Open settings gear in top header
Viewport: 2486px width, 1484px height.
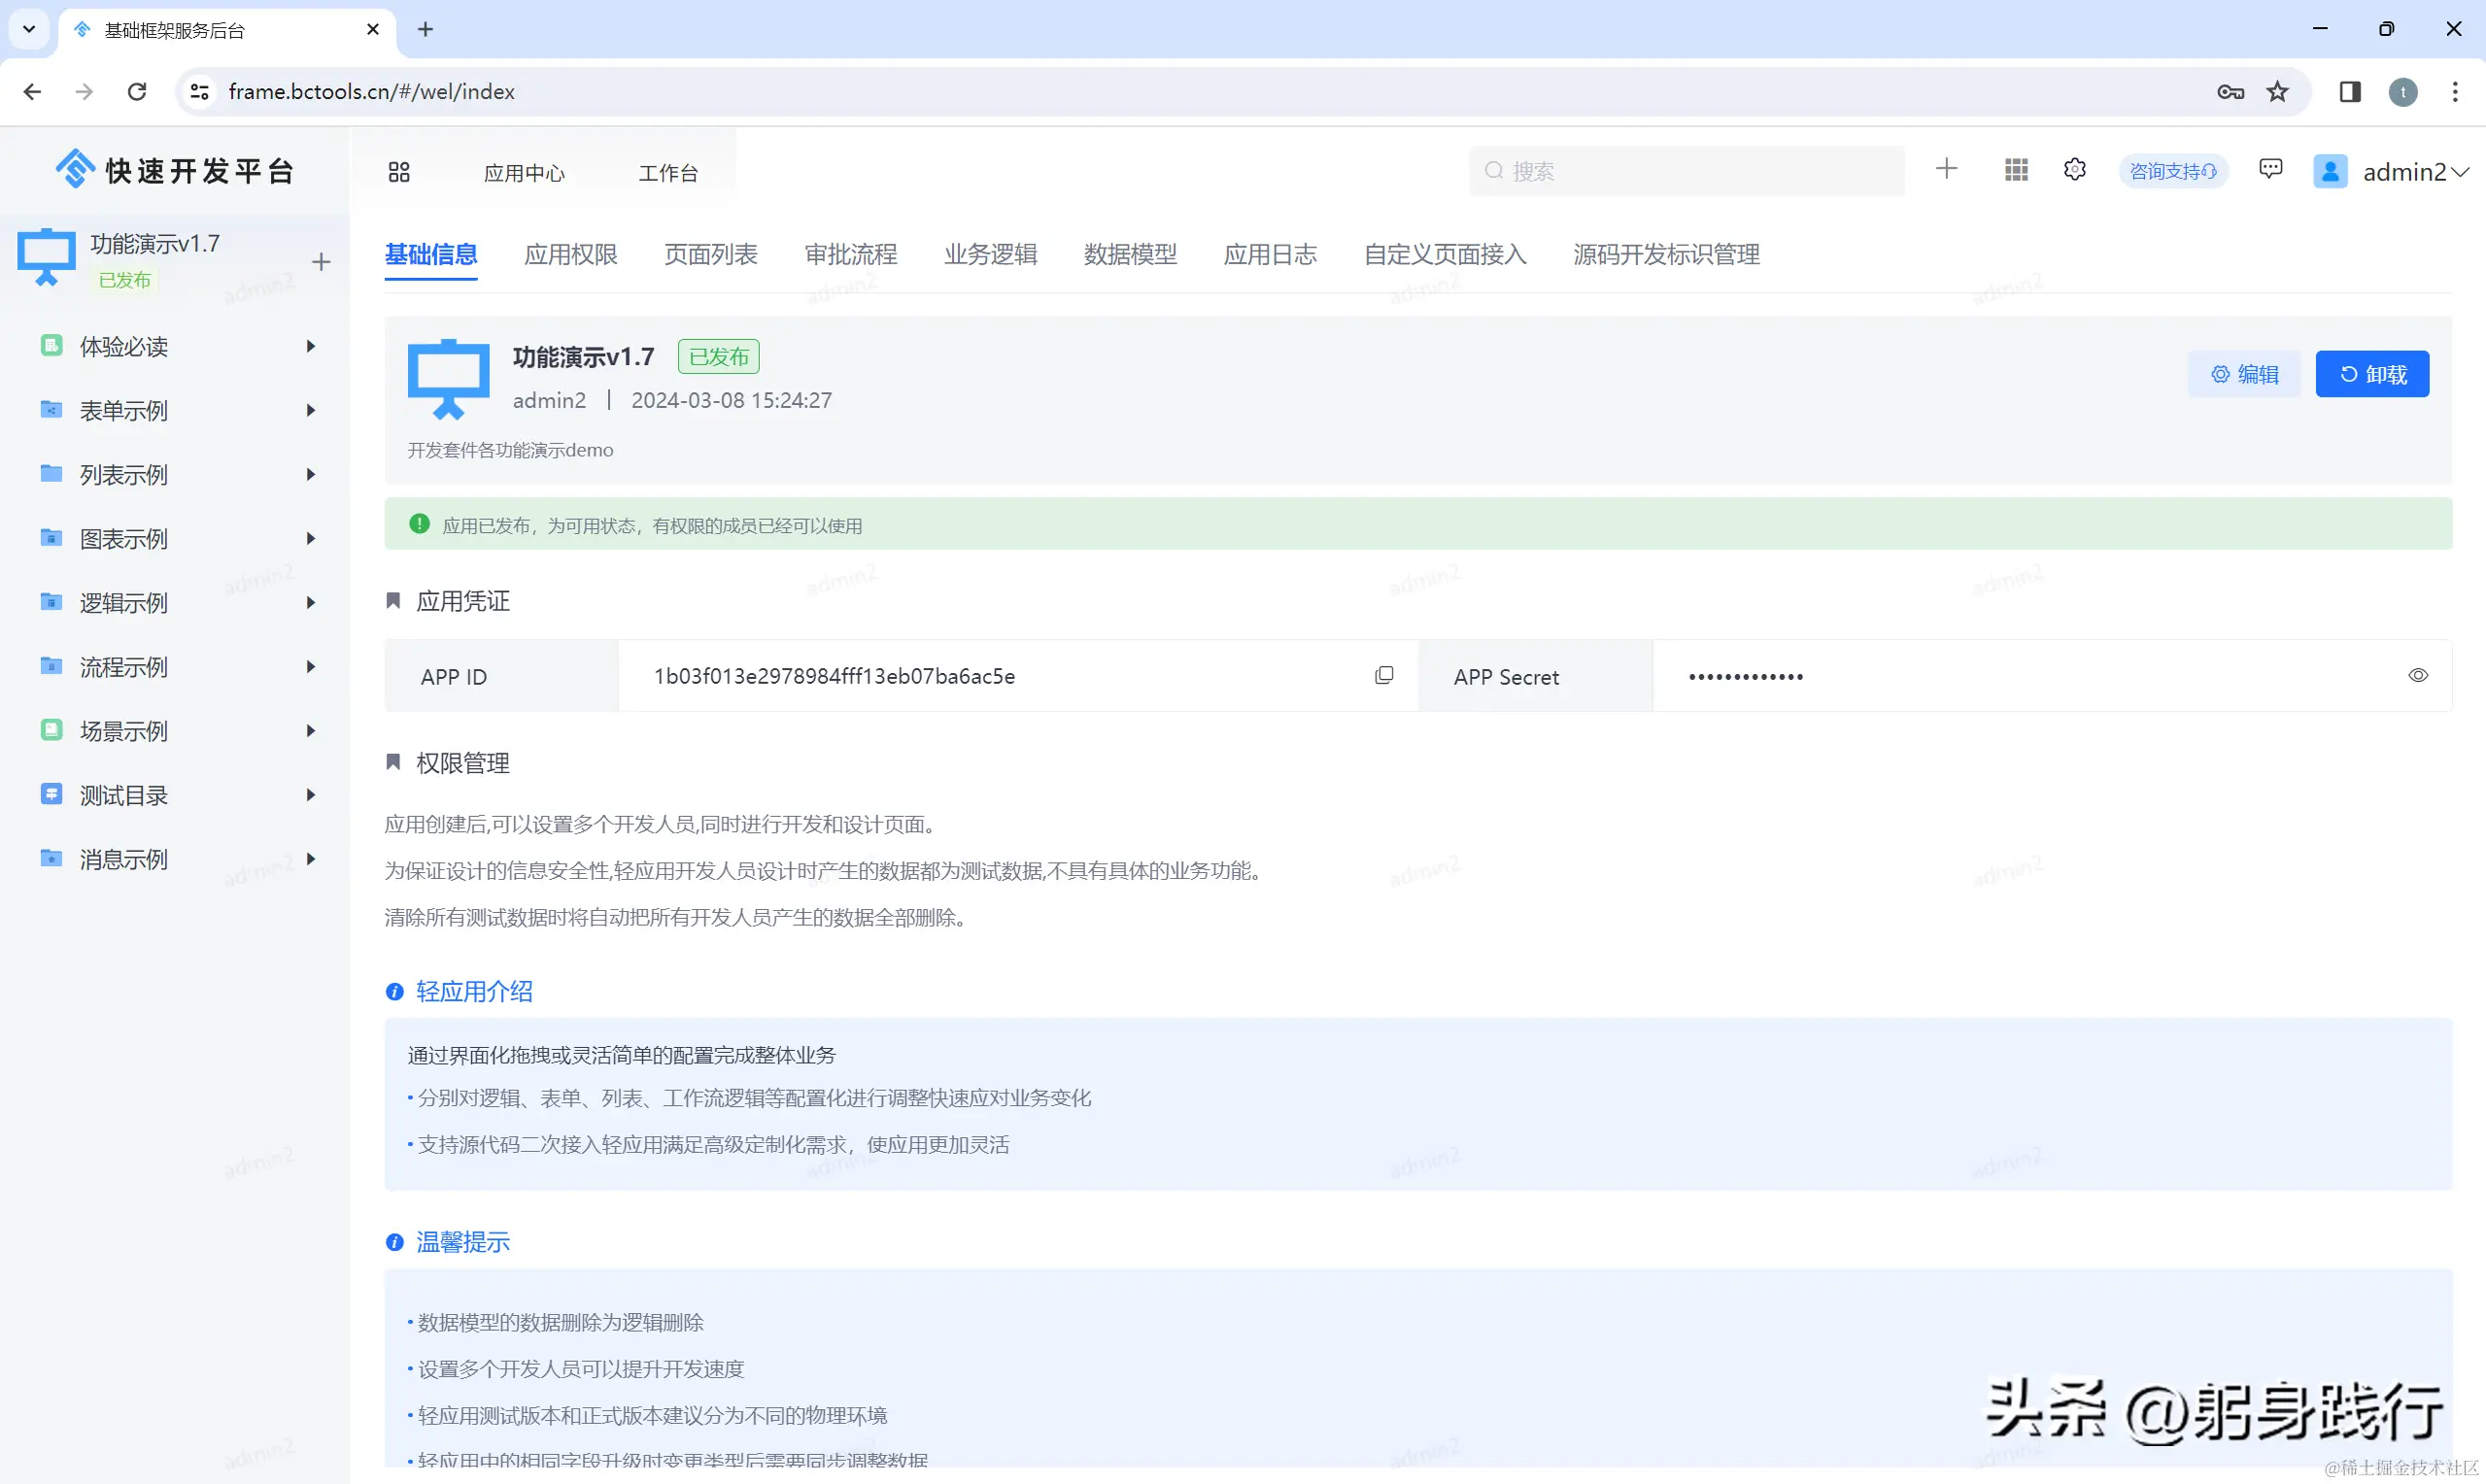pos(2075,170)
